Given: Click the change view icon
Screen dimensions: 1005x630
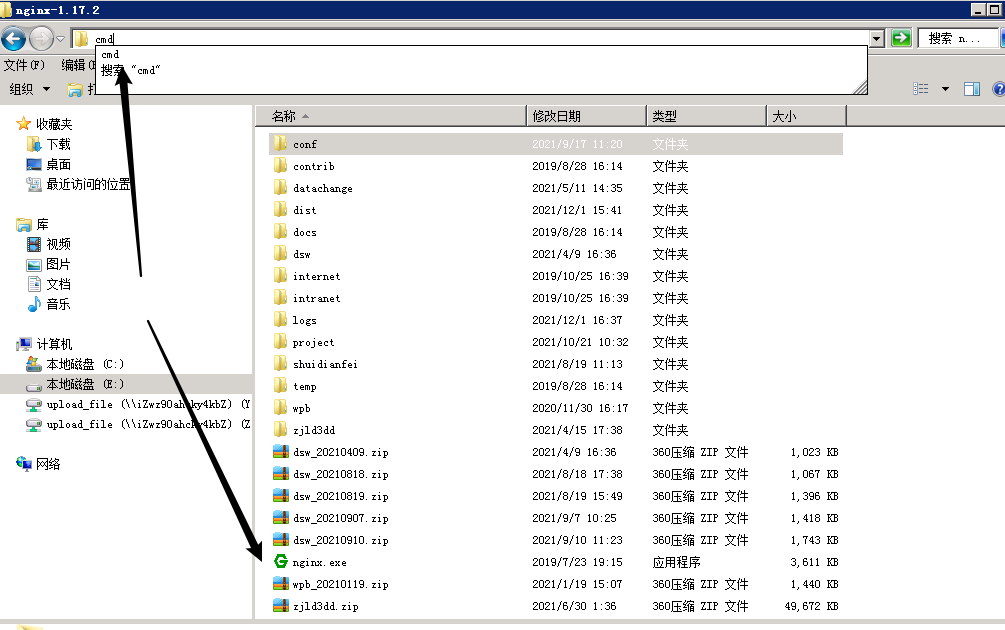Looking at the screenshot, I should click(920, 88).
